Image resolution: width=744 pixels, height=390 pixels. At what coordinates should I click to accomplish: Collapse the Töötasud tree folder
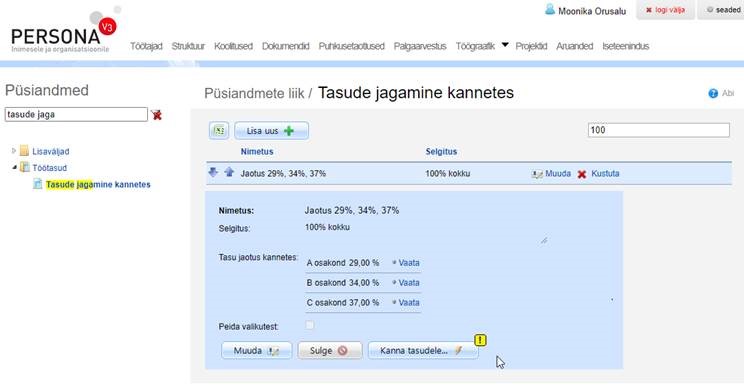click(x=14, y=167)
